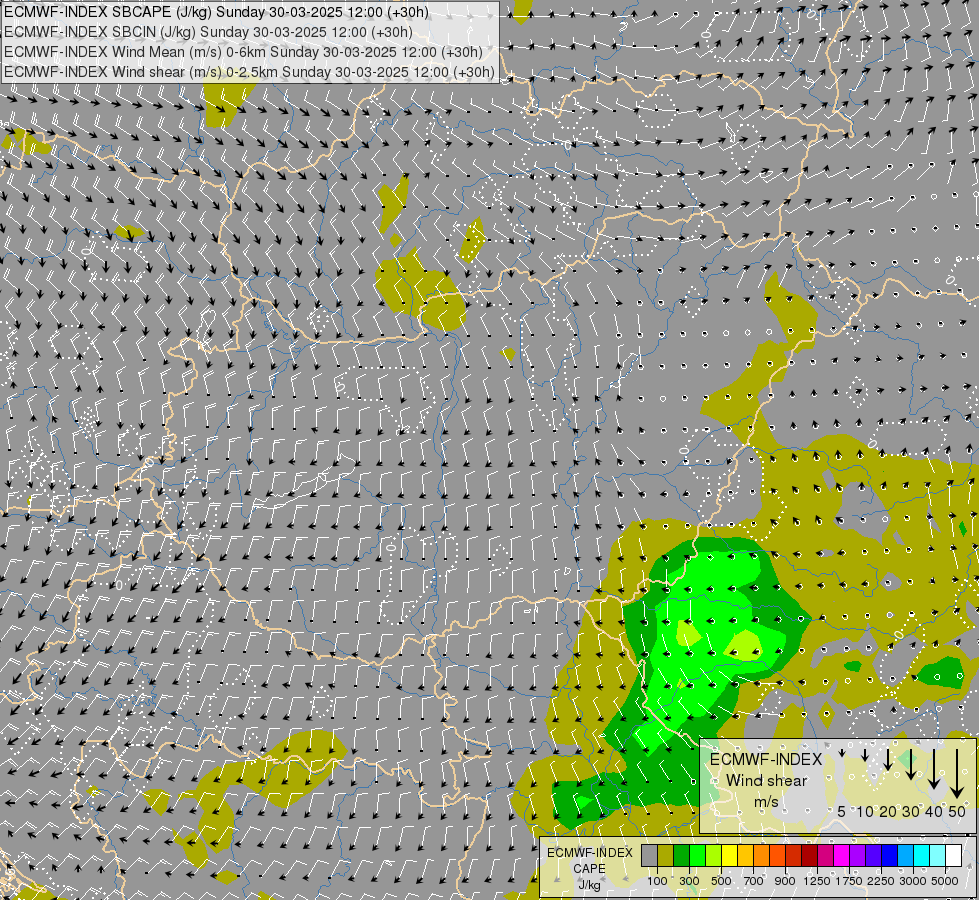Image resolution: width=979 pixels, height=900 pixels.
Task: Select the white CAPE swatch at 5000
Action: (x=954, y=856)
